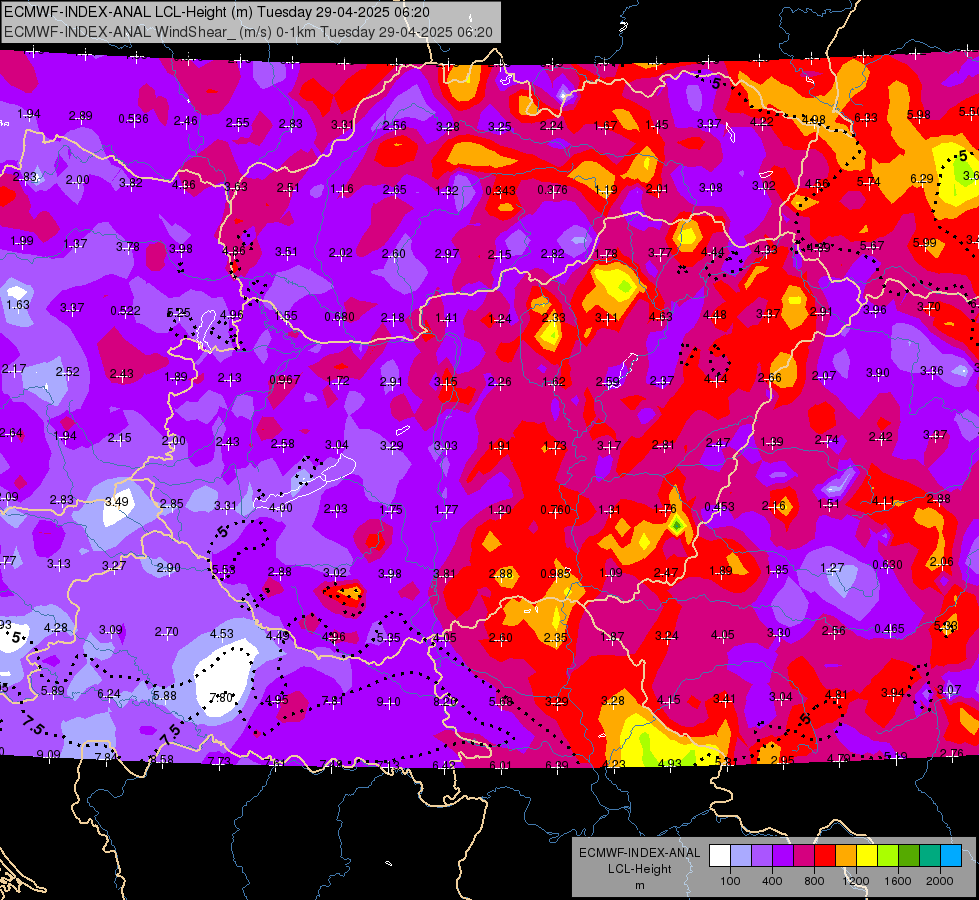The height and width of the screenshot is (900, 979).
Task: Select the yellow legend swatch
Action: [x=867, y=856]
